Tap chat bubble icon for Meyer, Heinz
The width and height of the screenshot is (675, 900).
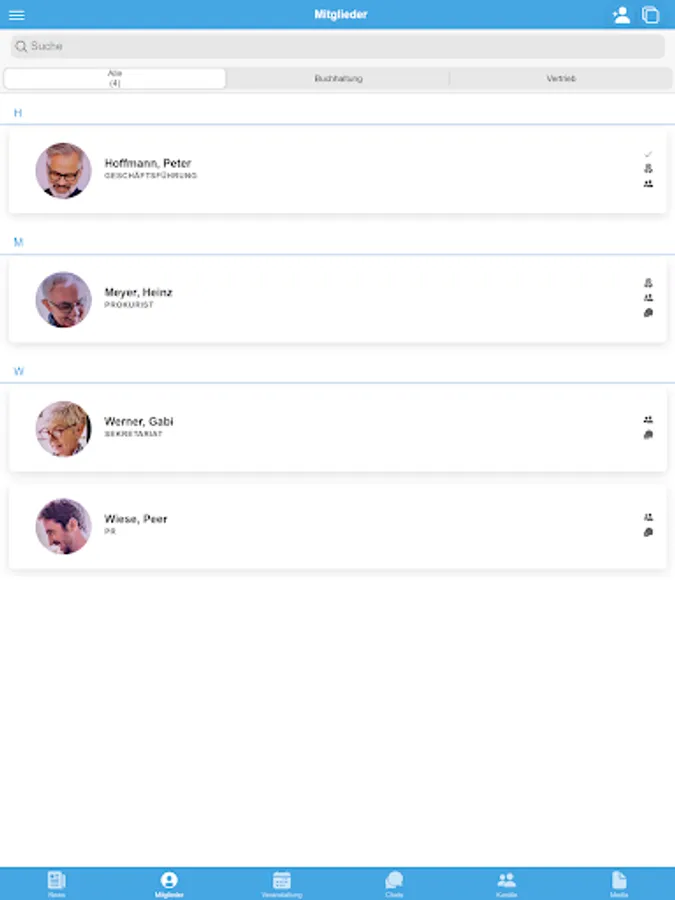648,313
